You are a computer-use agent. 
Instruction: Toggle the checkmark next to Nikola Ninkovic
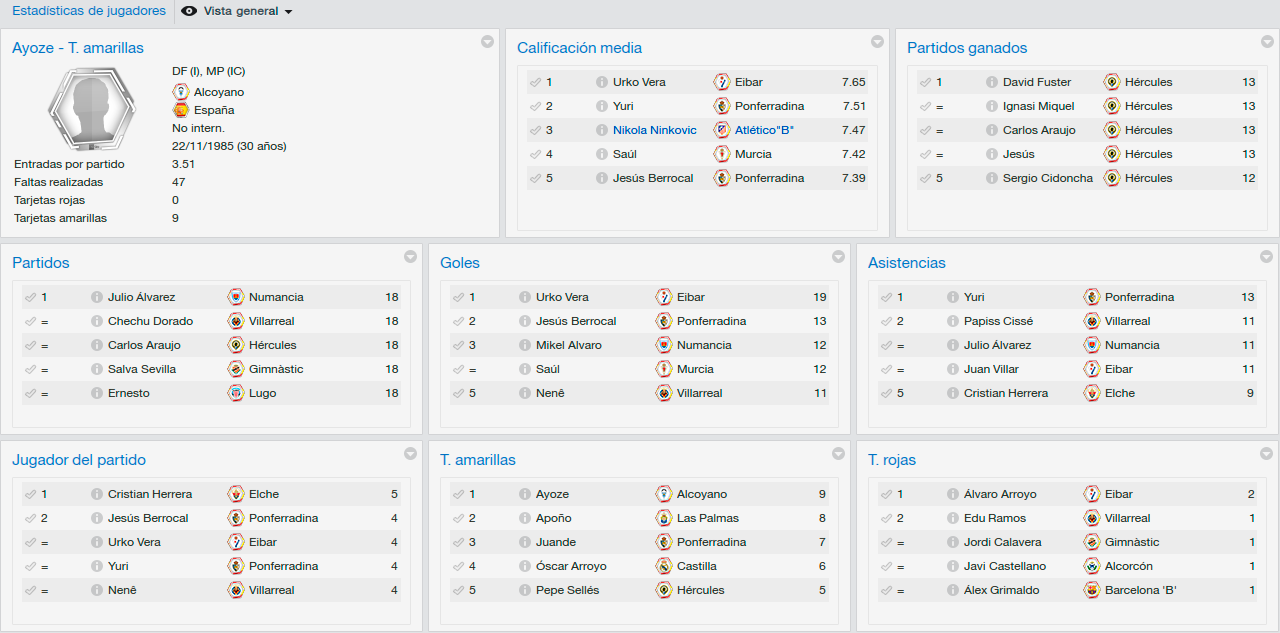pos(535,130)
